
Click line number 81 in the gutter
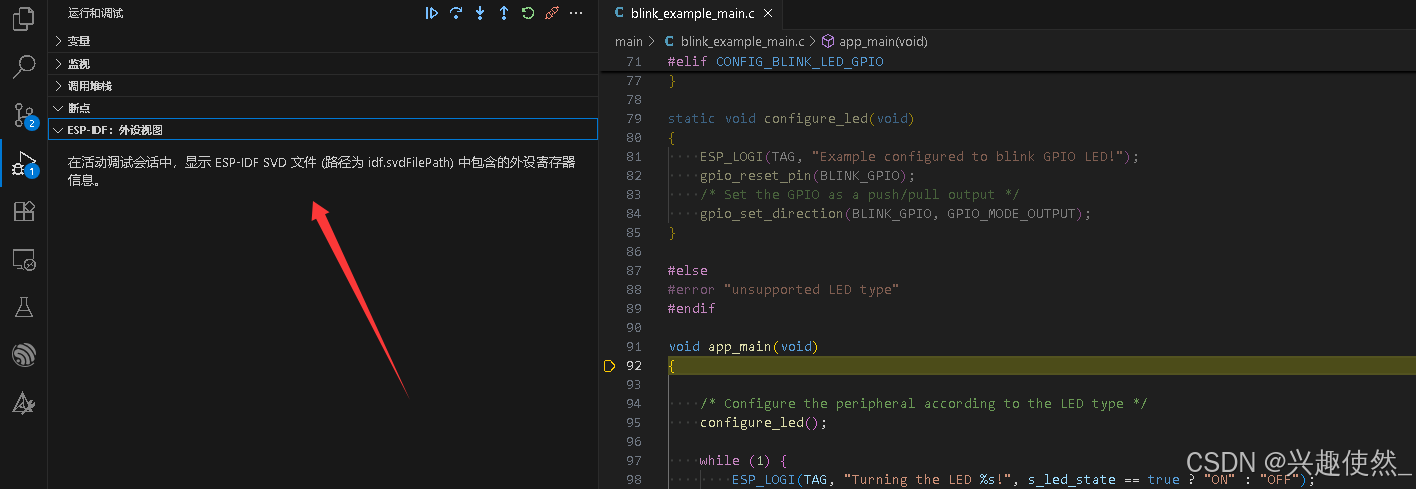[x=633, y=157]
